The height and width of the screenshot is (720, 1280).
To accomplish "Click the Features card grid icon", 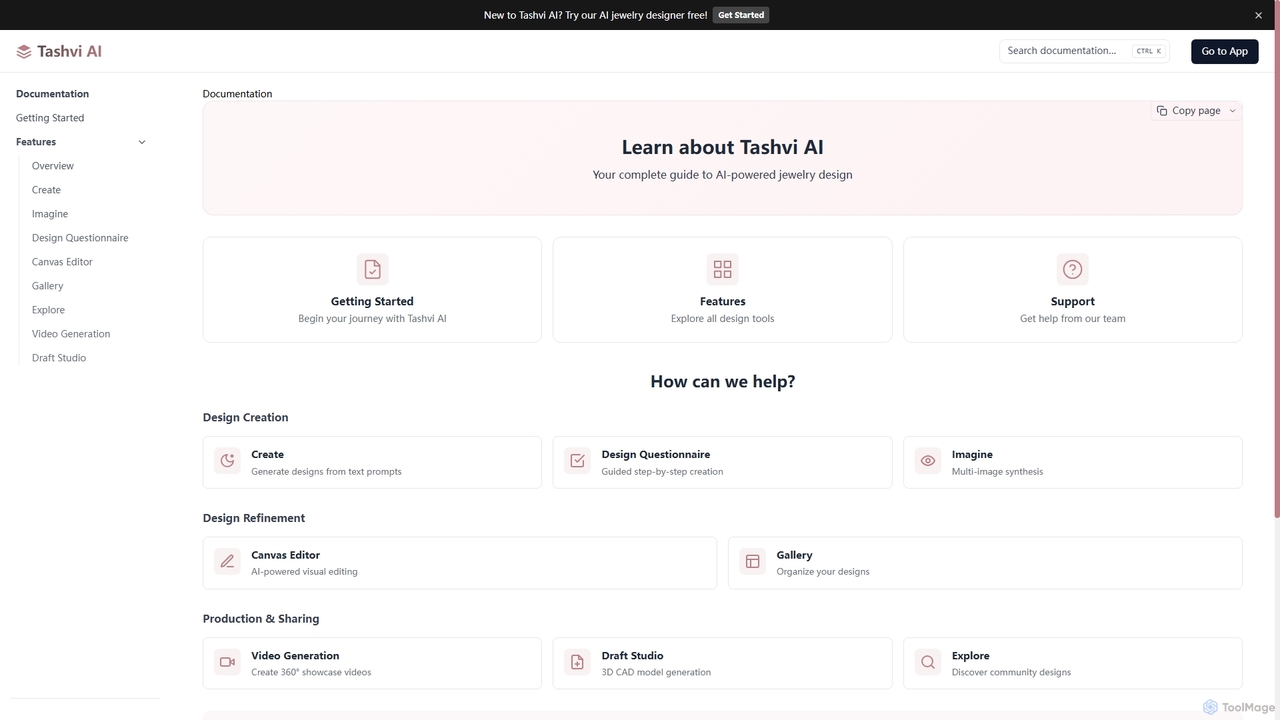I will [722, 269].
